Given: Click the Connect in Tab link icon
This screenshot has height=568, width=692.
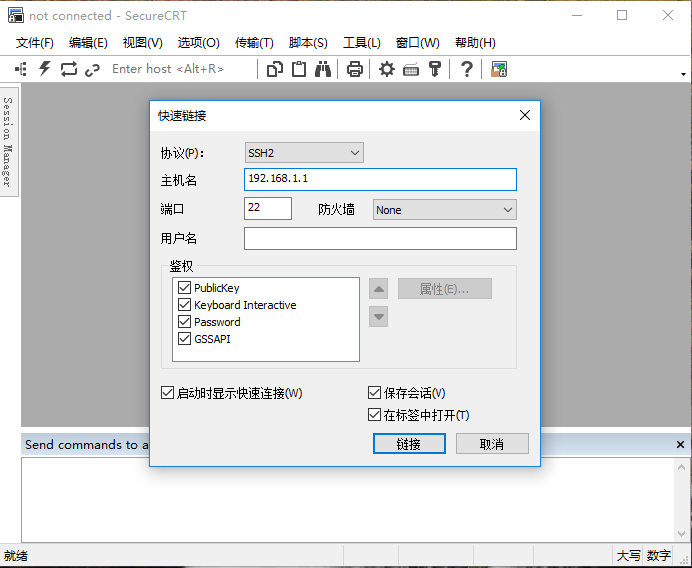Looking at the screenshot, I should click(93, 70).
